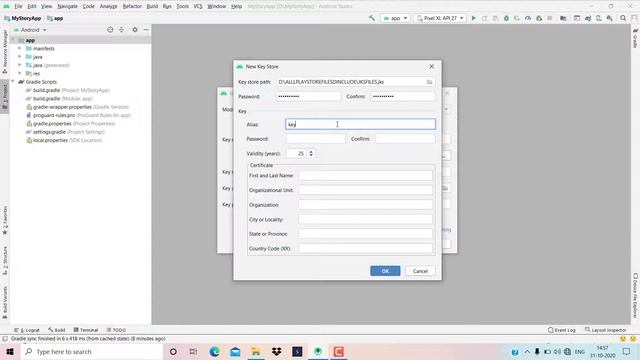This screenshot has height=360, width=640.
Task: Click the State or Province field
Action: [x=366, y=234]
